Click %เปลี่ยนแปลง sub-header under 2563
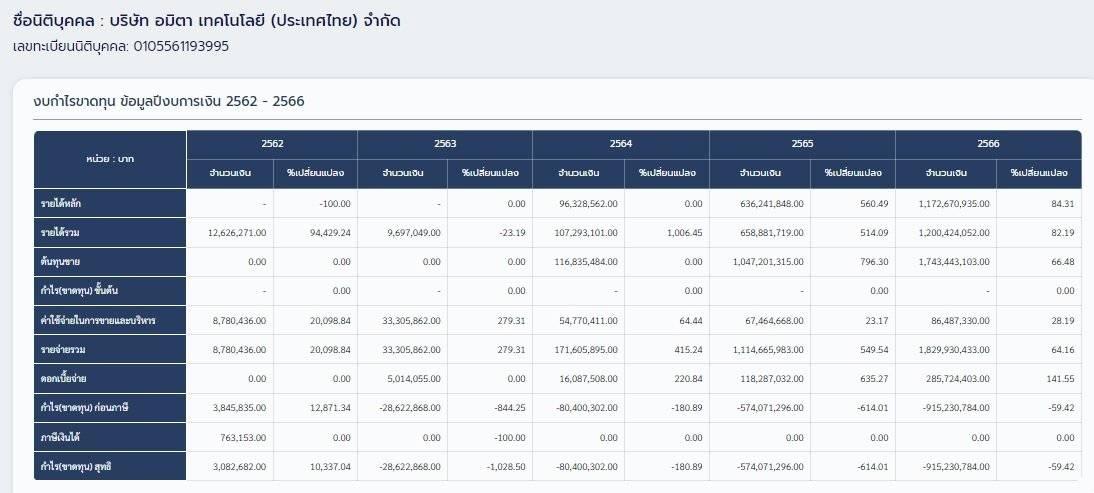This screenshot has width=1094, height=493. [x=490, y=174]
